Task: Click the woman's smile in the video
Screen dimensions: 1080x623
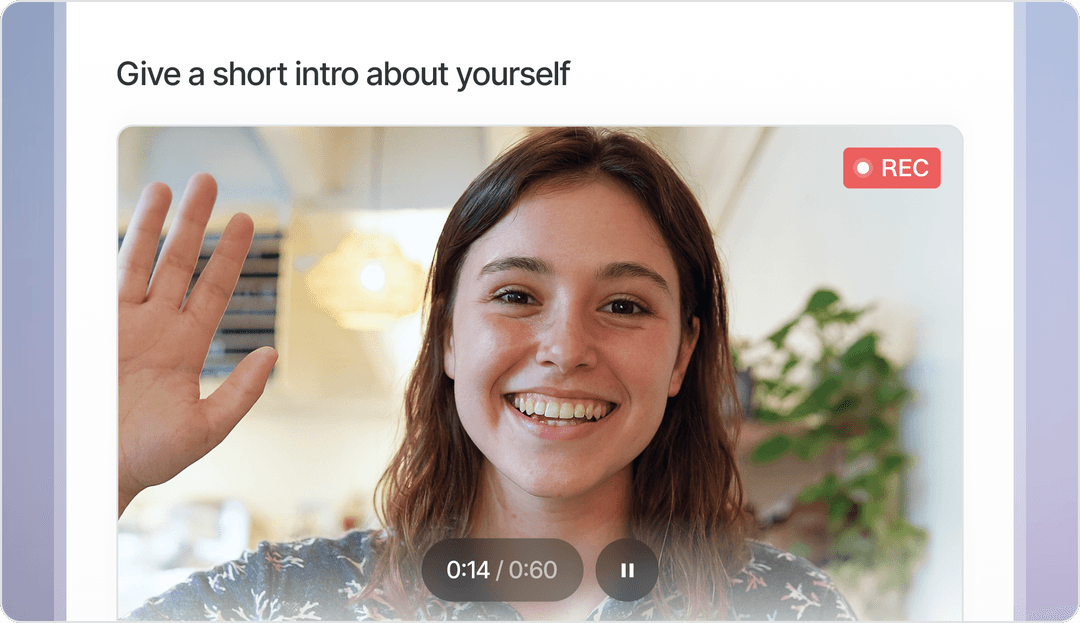Action: pos(559,411)
